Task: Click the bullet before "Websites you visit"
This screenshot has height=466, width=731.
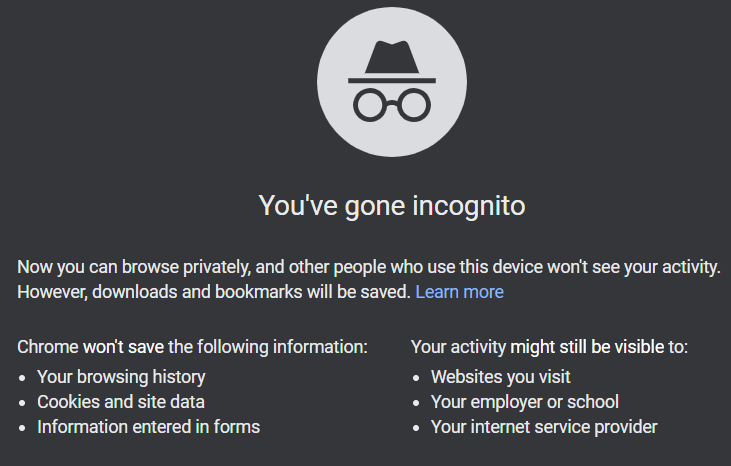Action: 418,378
